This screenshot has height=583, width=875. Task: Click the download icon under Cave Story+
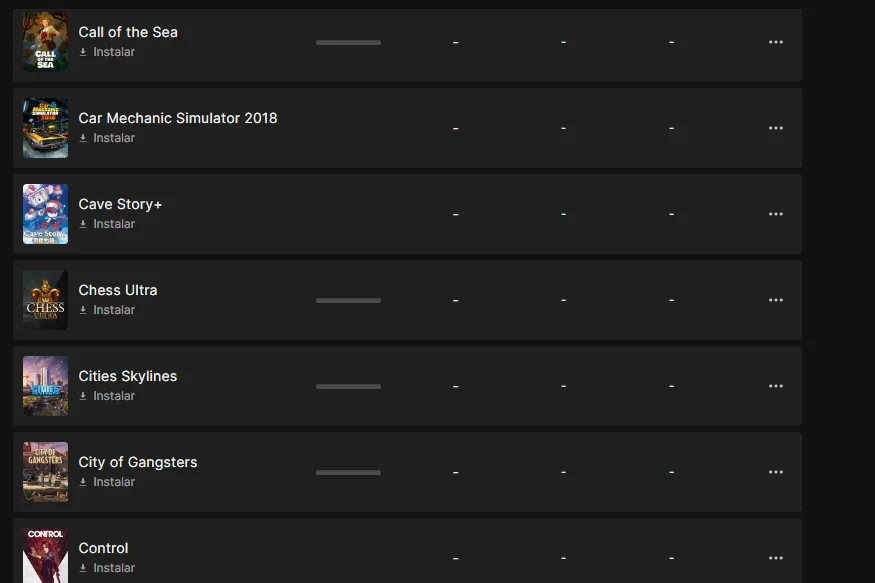click(83, 224)
